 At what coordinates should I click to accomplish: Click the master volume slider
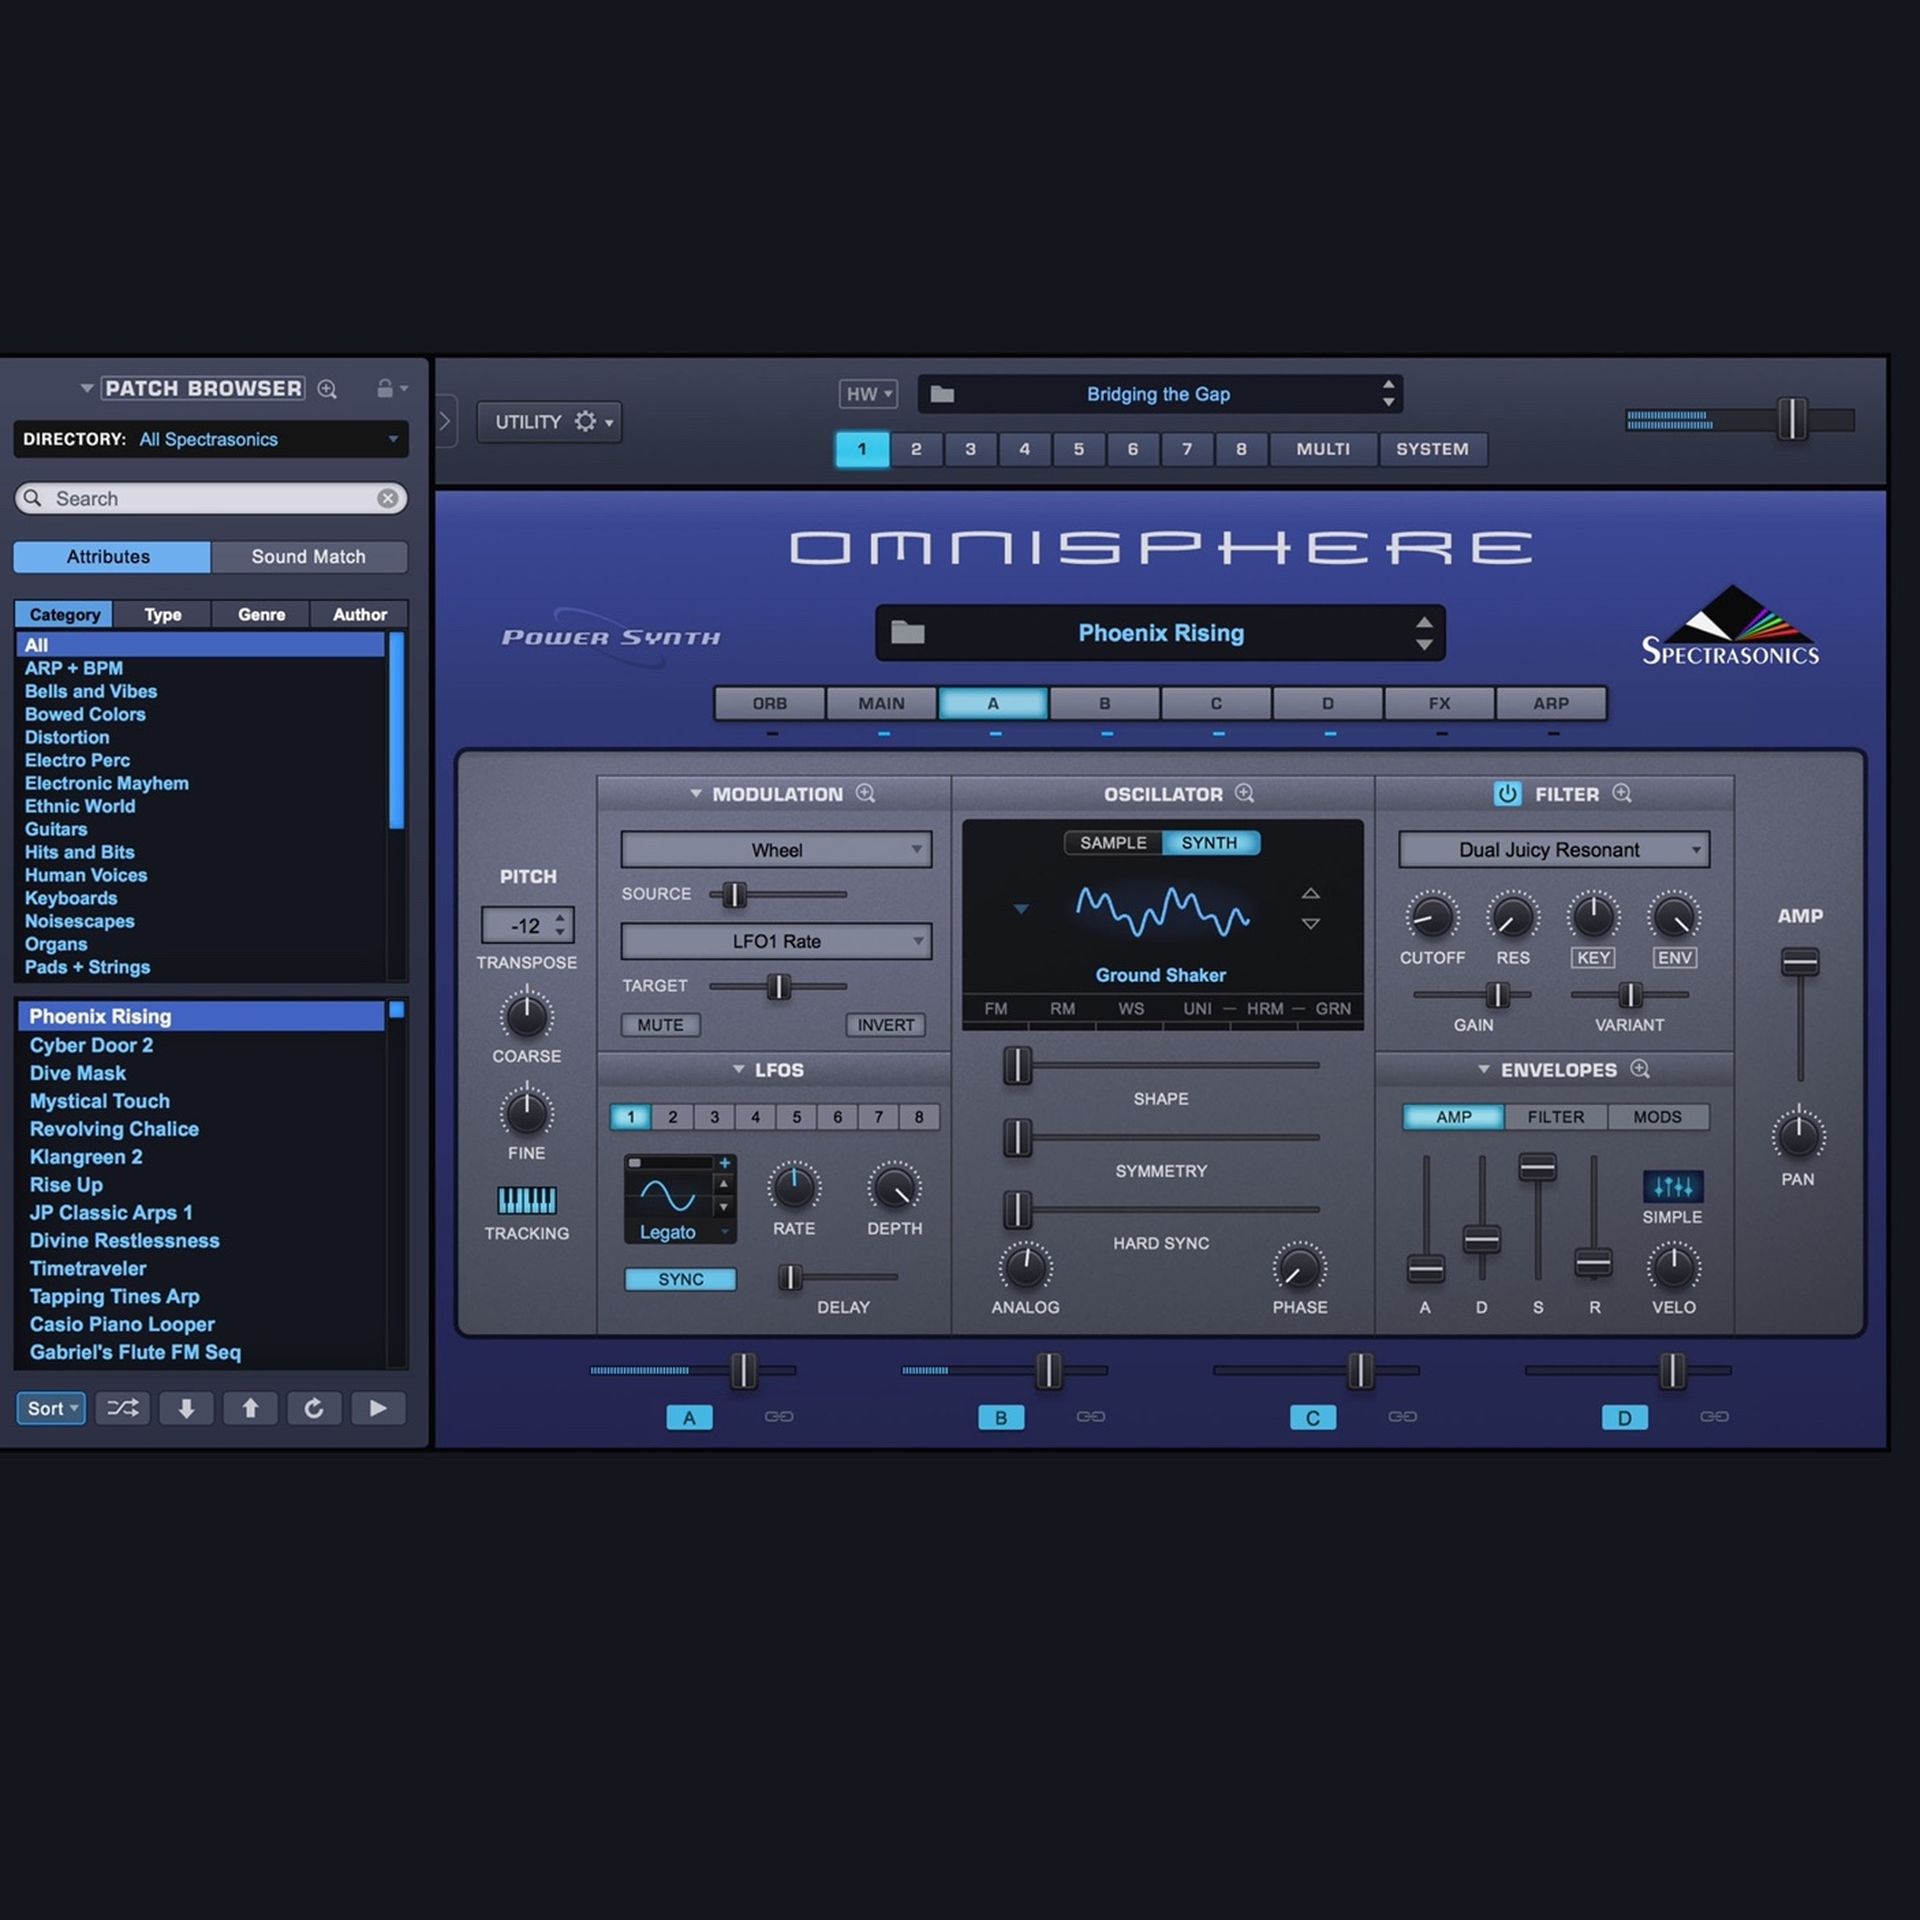[1741, 419]
